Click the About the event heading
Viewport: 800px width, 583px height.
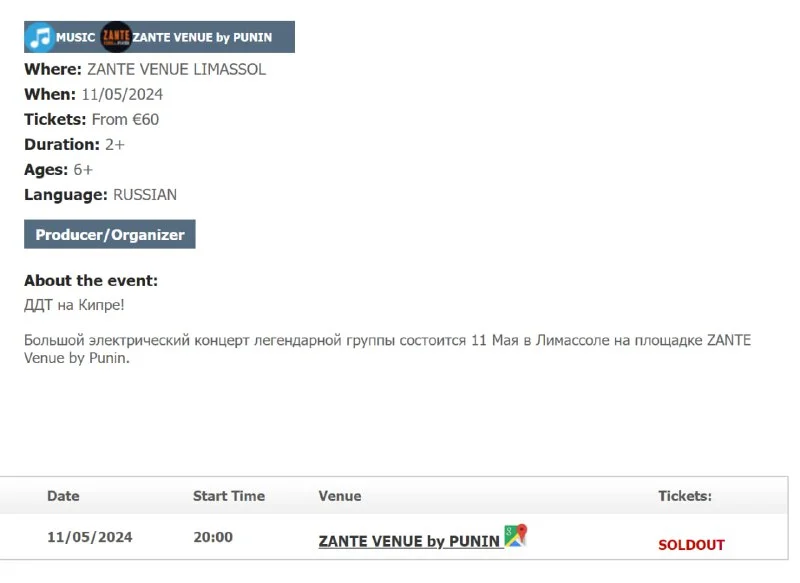(91, 281)
